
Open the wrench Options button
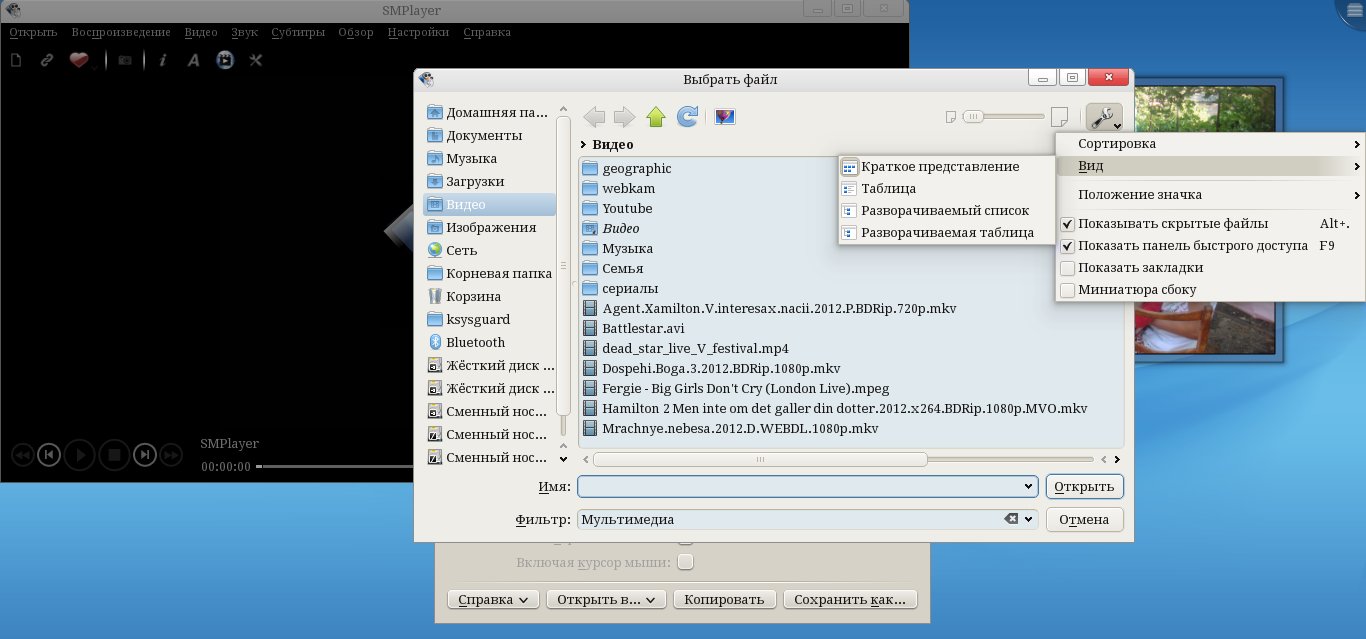[1104, 118]
